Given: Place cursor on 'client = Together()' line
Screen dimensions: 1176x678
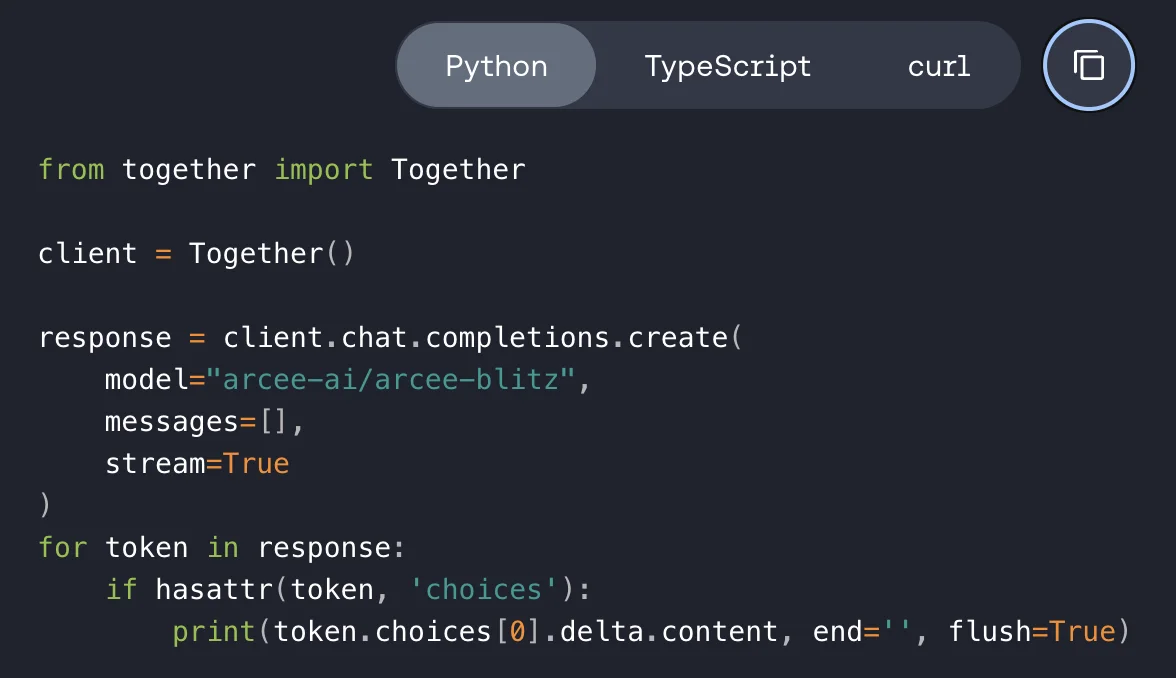Looking at the screenshot, I should (x=196, y=254).
